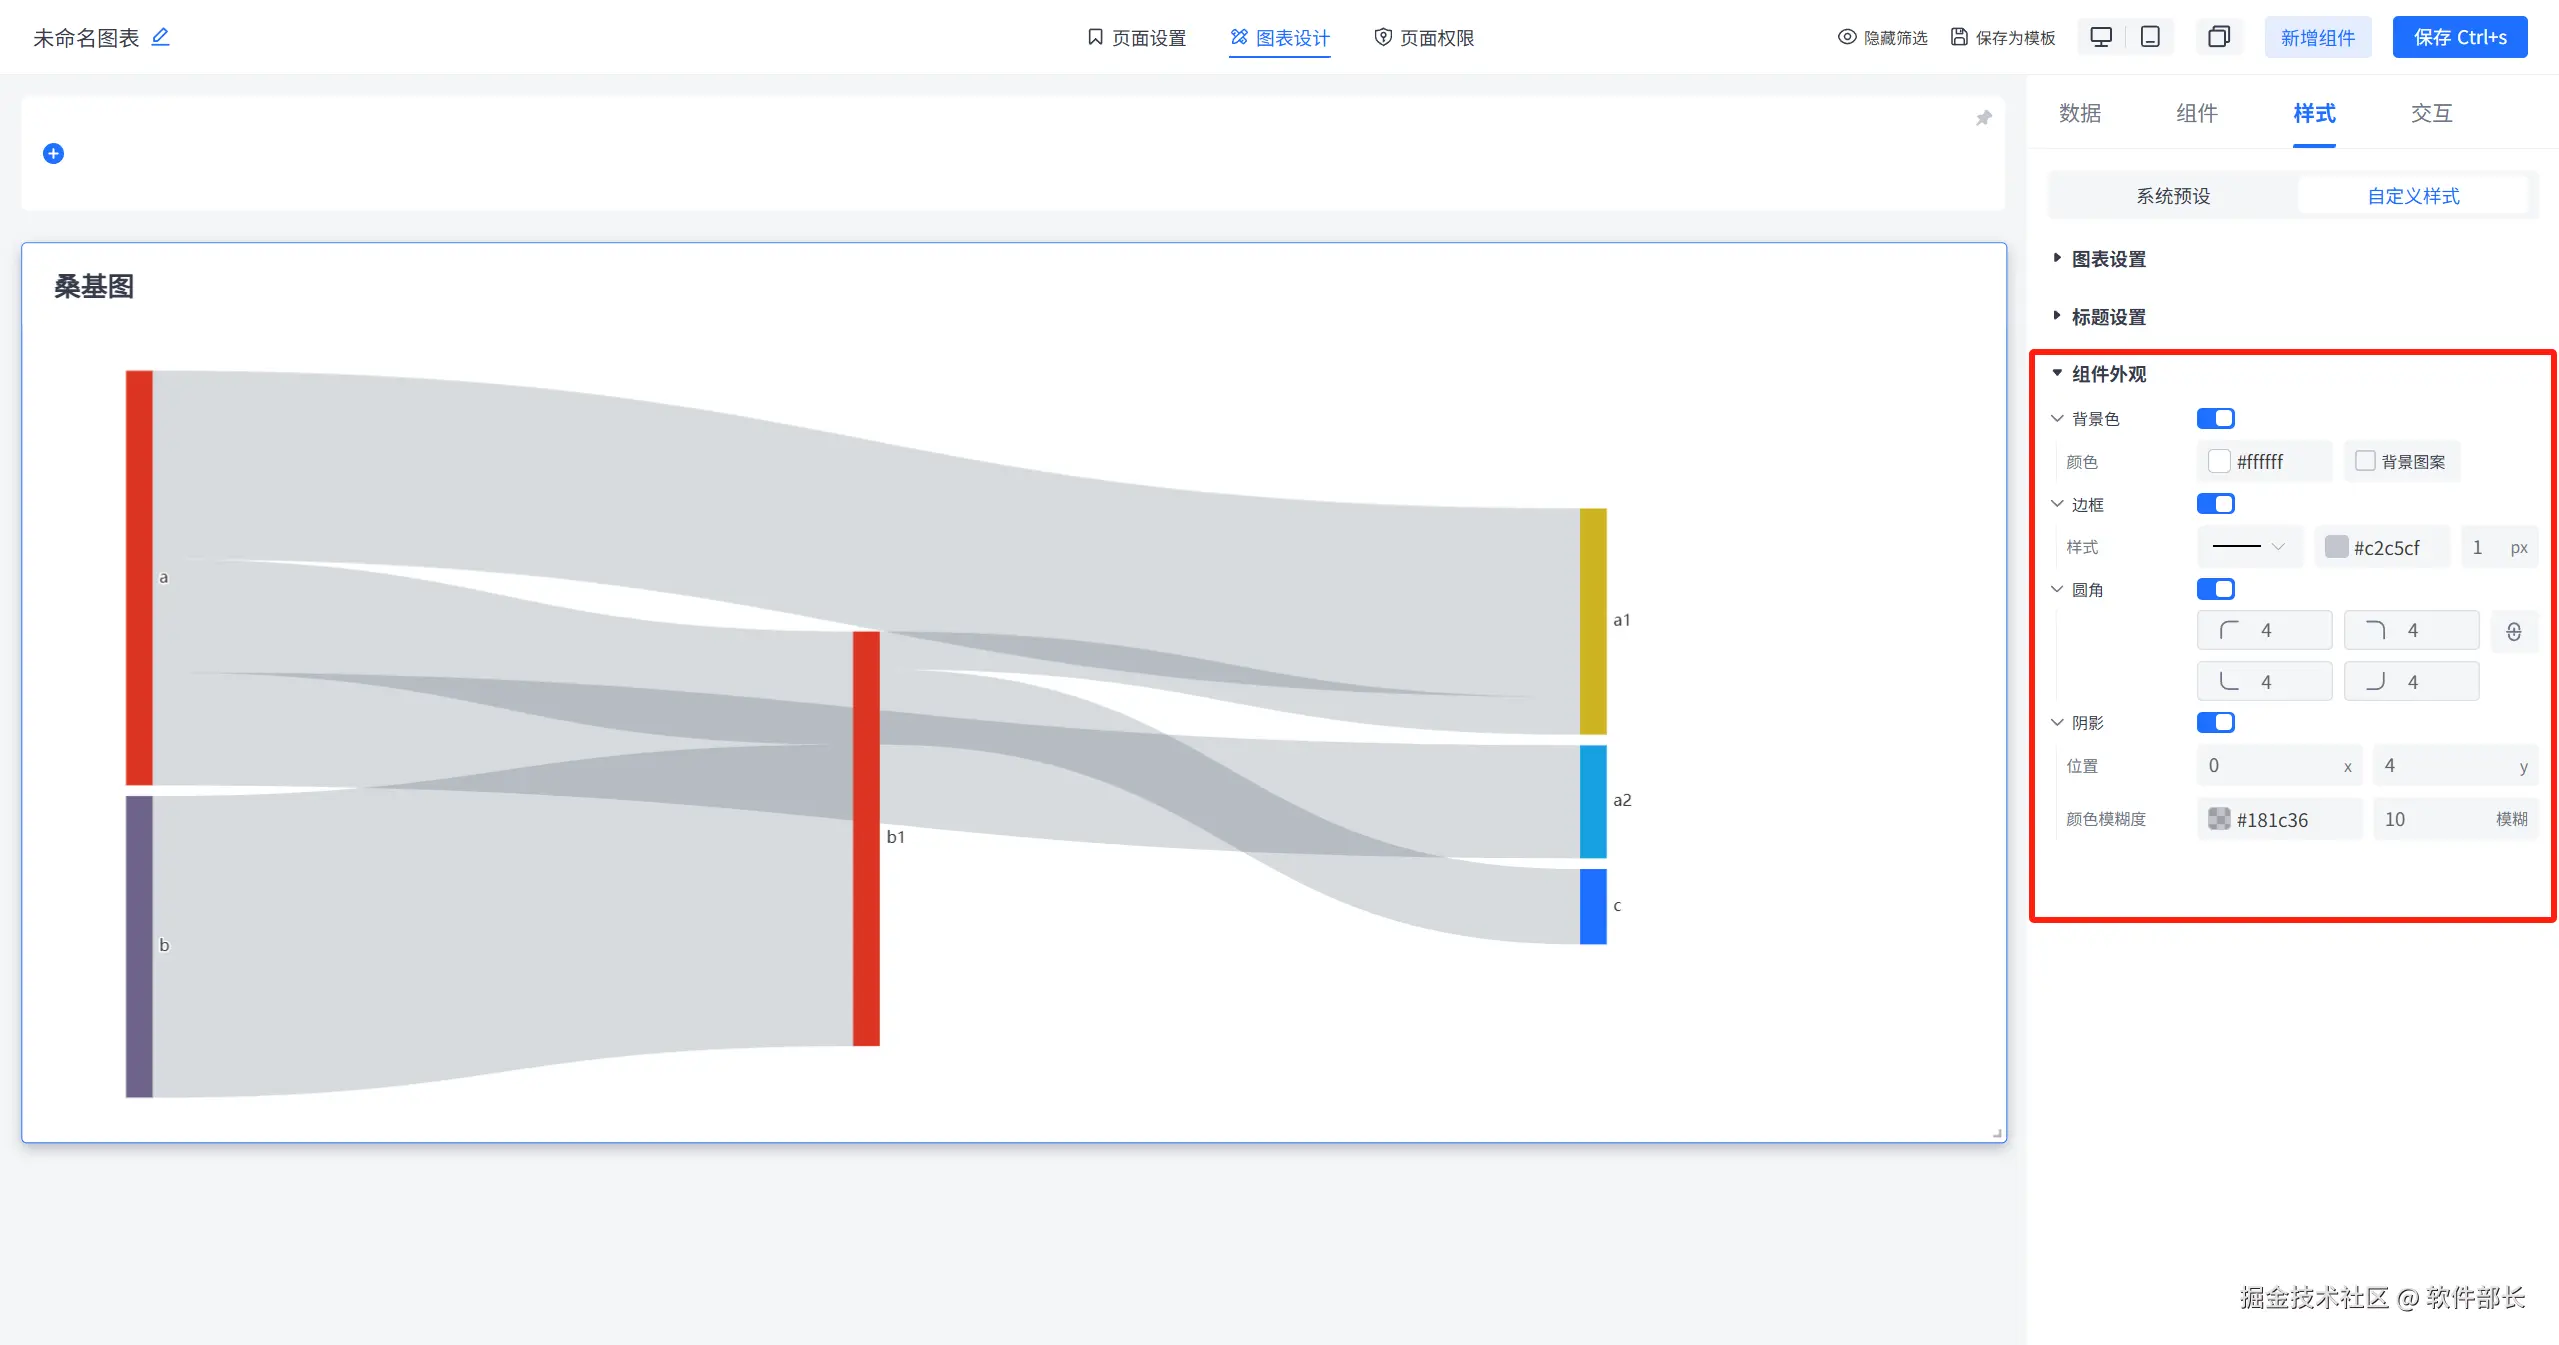Switch to the 数据 tab
Image resolution: width=2559 pixels, height=1345 pixels.
[x=2080, y=113]
